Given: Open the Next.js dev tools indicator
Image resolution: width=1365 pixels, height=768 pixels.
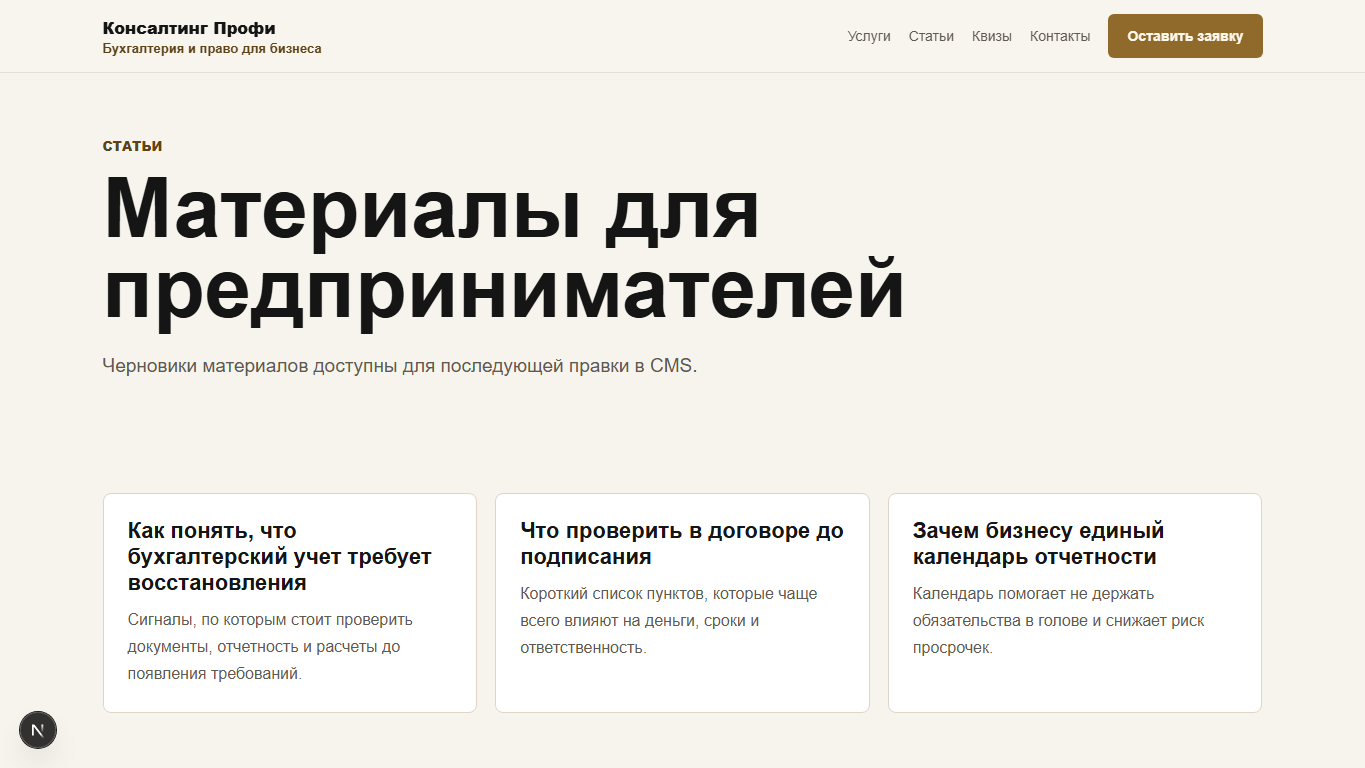Looking at the screenshot, I should (38, 730).
